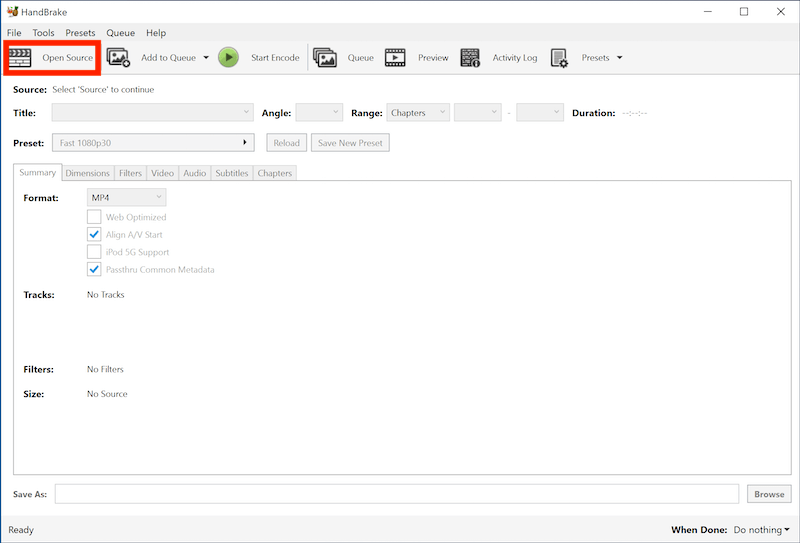
Task: Click the Open Source film clapper icon
Action: point(20,58)
